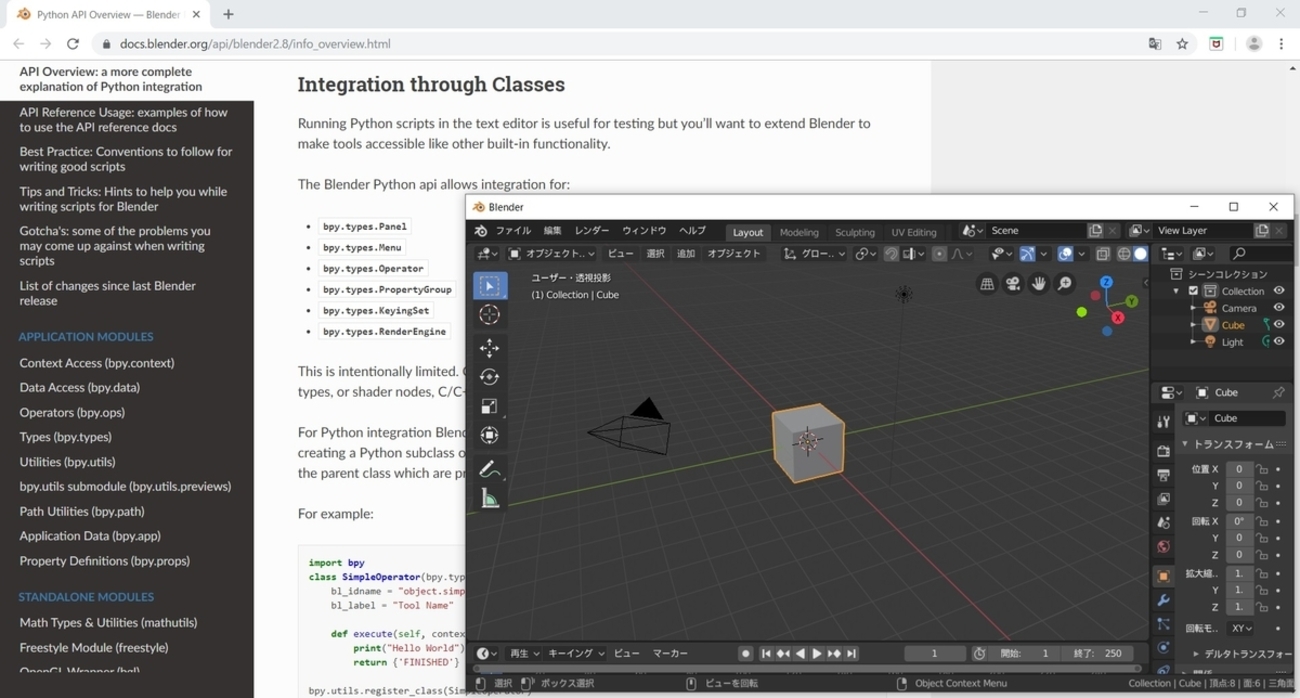Click the magnifier zoom viewport button

pyautogui.click(x=1065, y=283)
